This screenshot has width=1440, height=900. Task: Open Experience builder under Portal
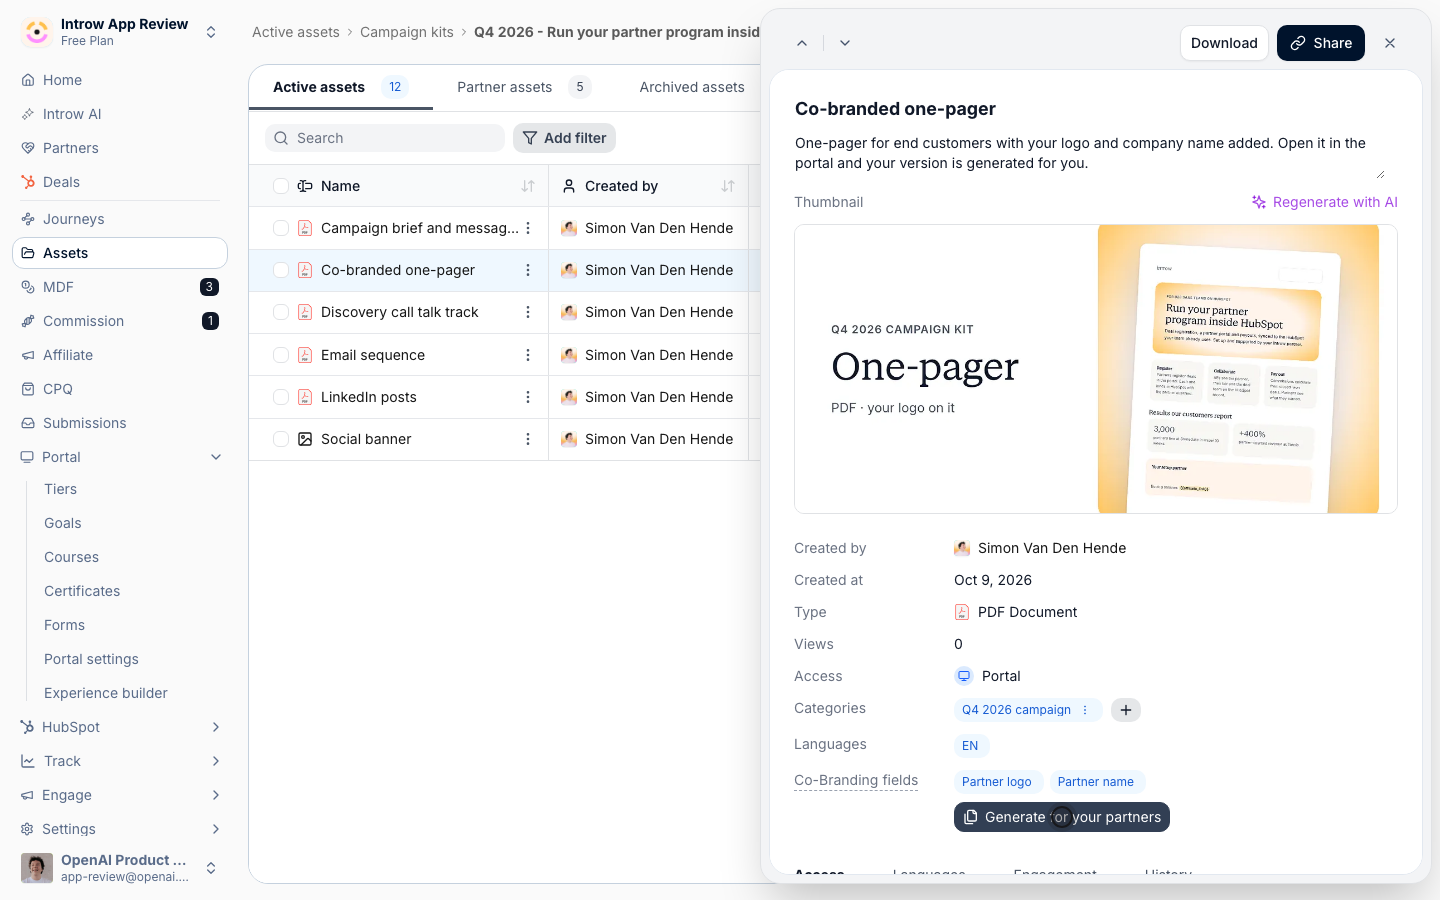point(106,693)
